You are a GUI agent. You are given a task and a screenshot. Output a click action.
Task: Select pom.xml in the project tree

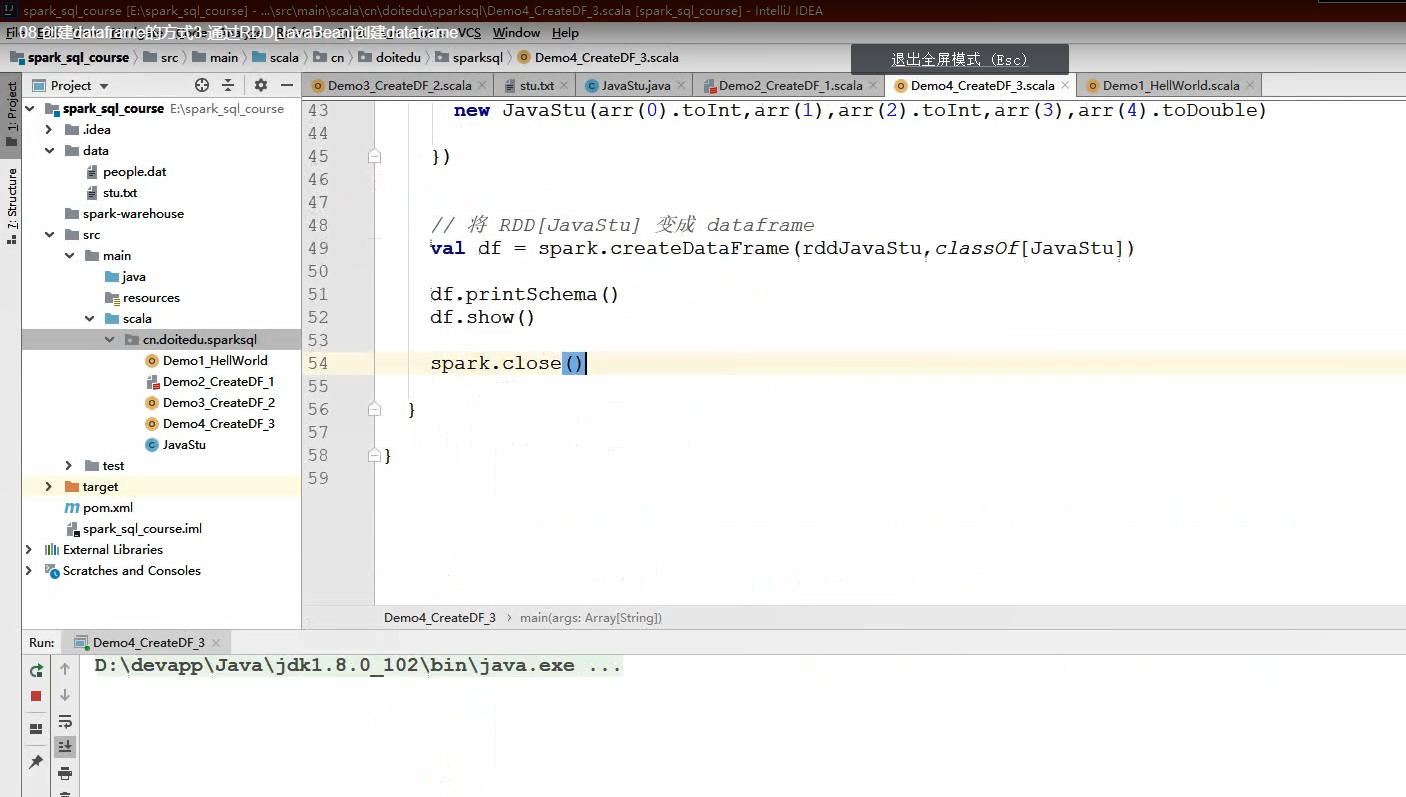[x=108, y=508]
